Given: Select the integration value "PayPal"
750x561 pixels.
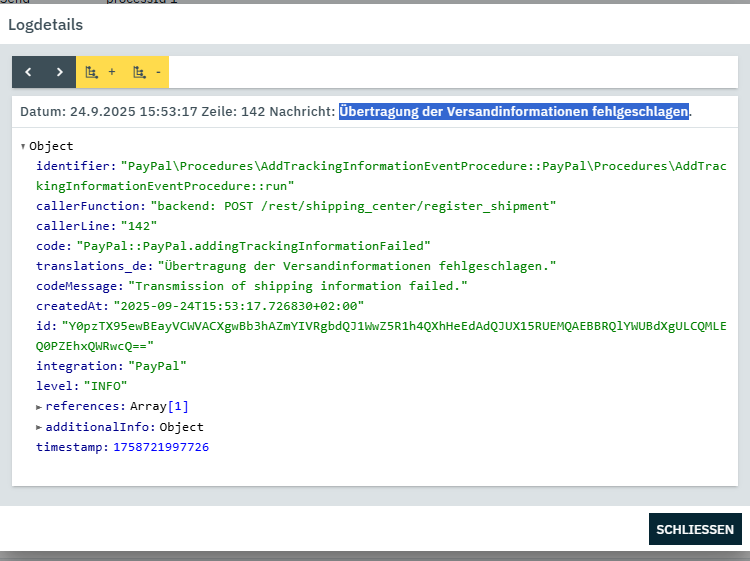Looking at the screenshot, I should [157, 366].
